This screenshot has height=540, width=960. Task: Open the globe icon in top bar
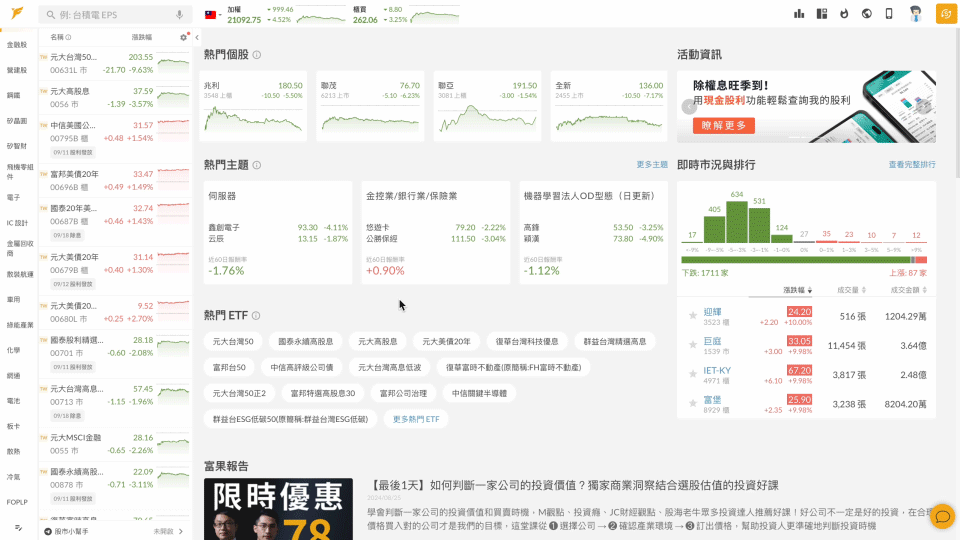[866, 14]
